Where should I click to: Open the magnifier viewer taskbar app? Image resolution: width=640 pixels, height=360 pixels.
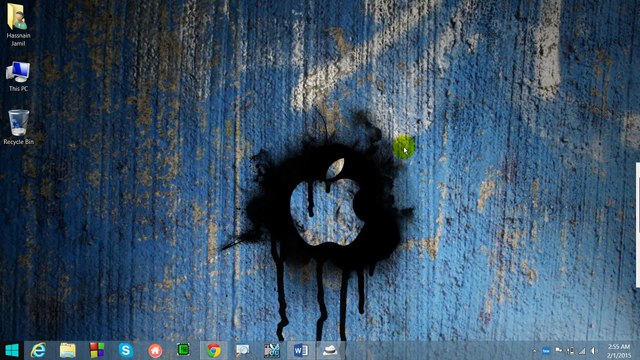click(242, 350)
